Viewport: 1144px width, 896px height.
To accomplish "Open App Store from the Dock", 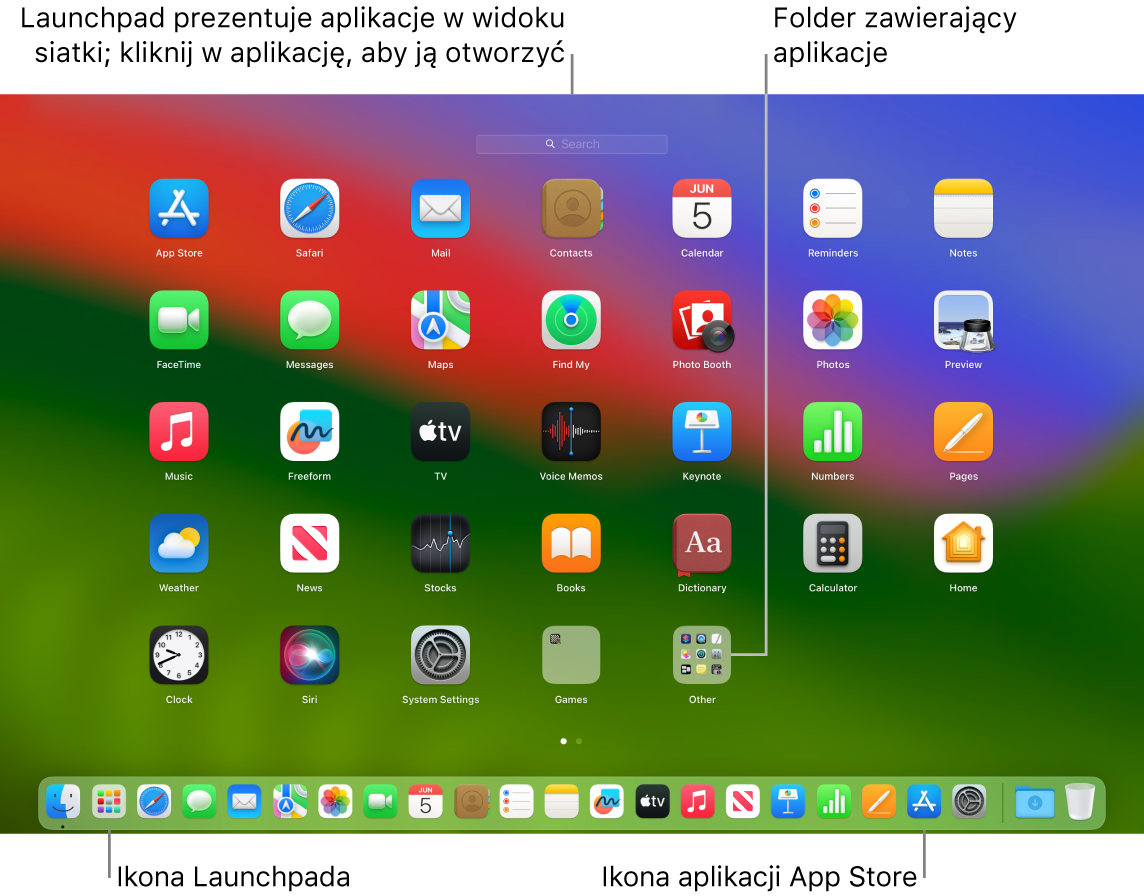I will tap(924, 802).
